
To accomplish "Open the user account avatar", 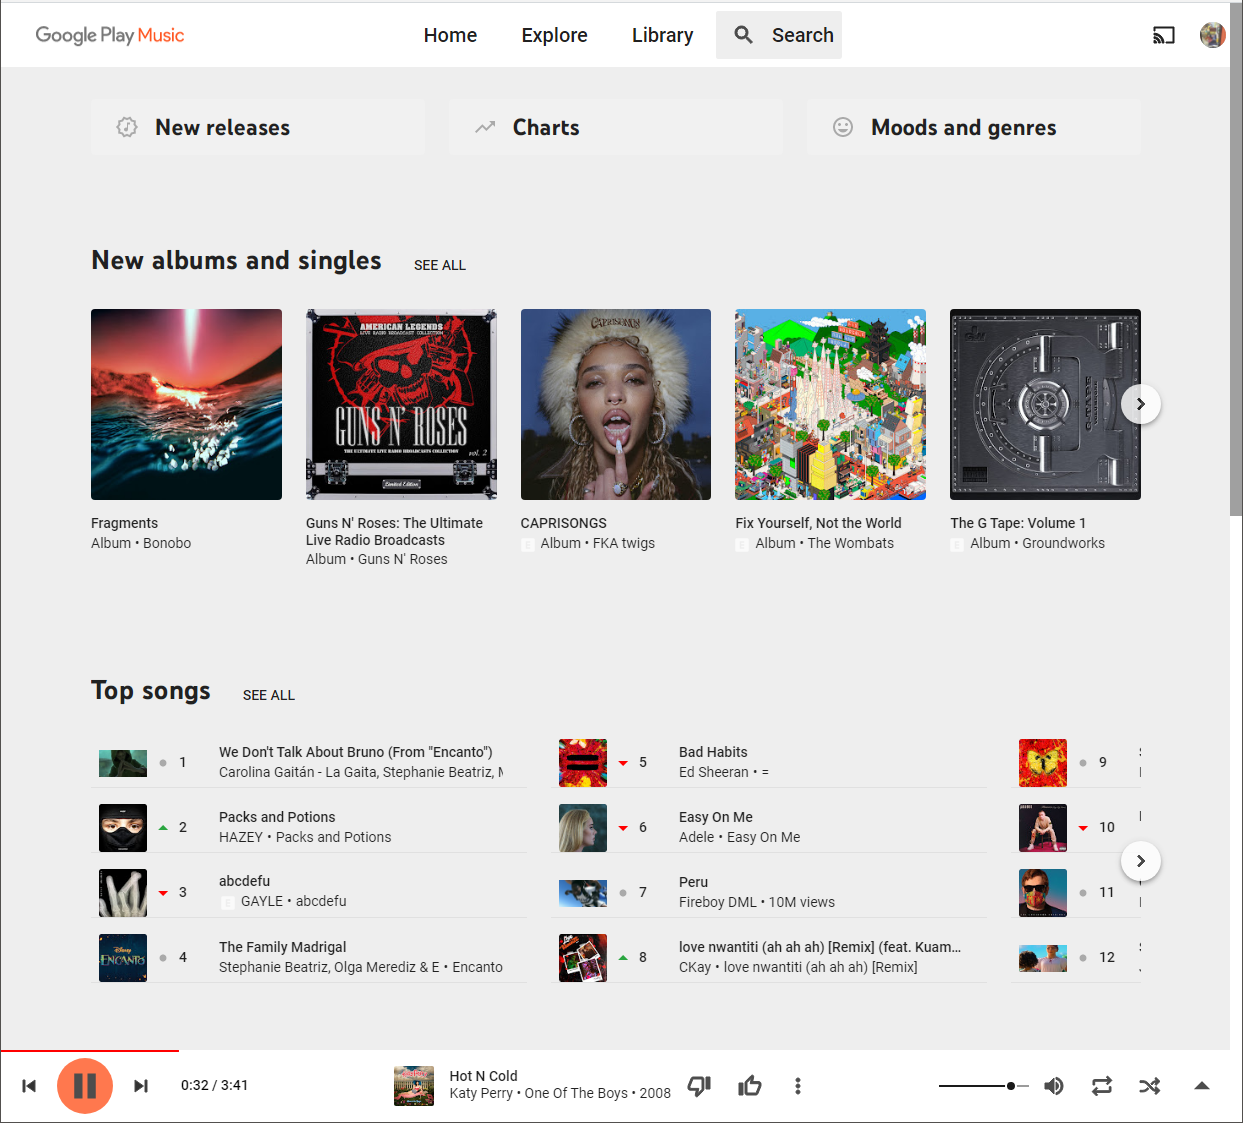I will (x=1212, y=35).
